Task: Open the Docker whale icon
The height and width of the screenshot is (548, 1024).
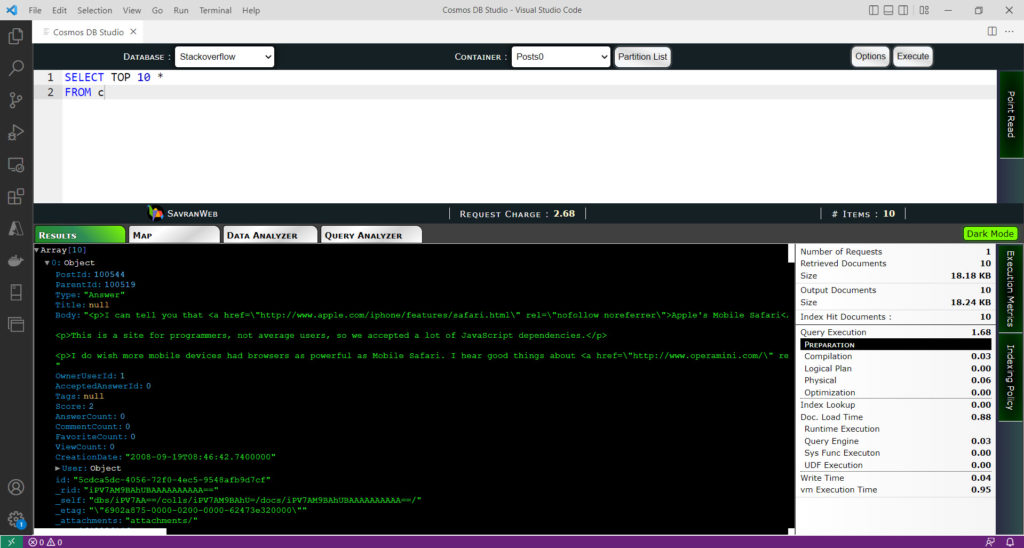Action: [16, 261]
